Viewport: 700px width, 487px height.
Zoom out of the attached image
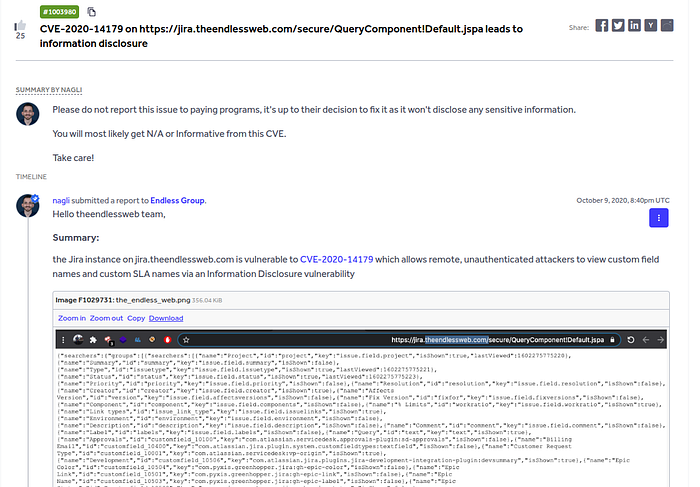pos(106,318)
